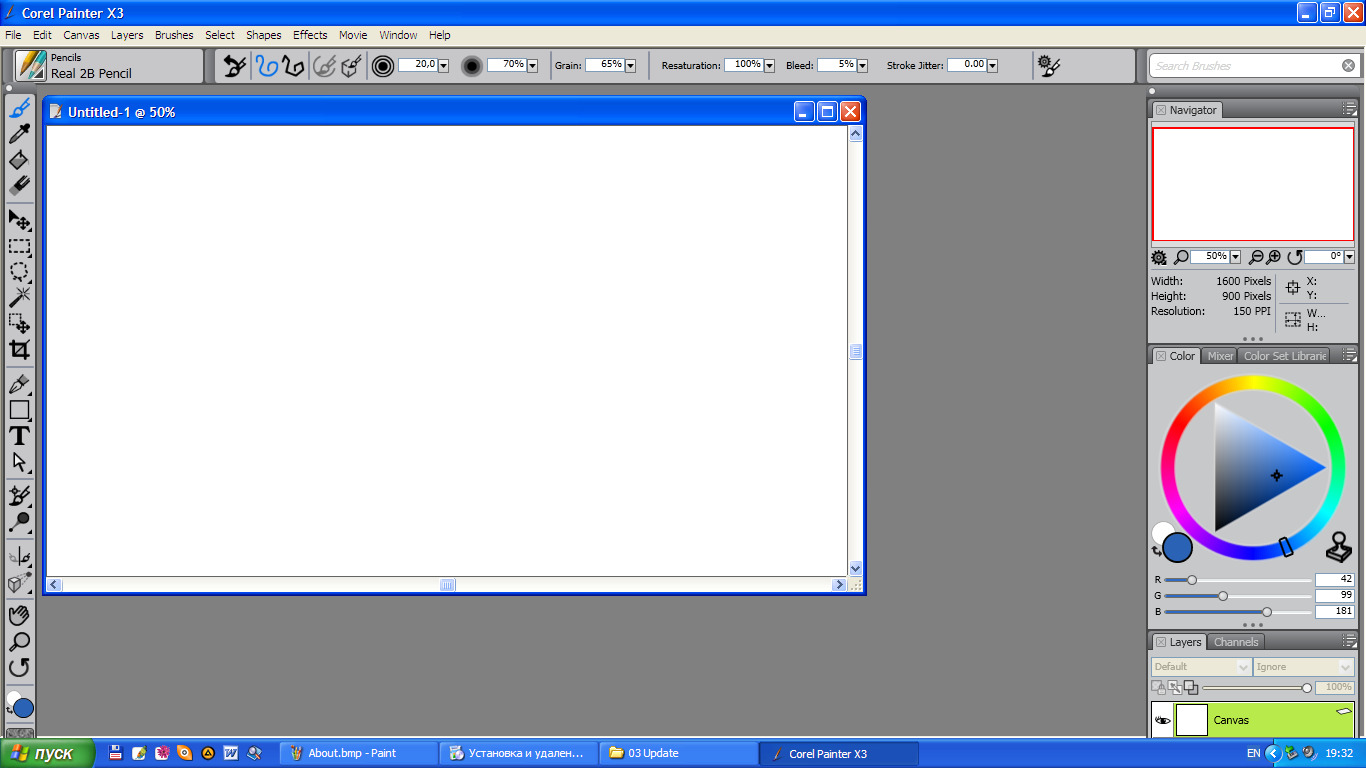
Task: Switch to the Channels tab
Action: tap(1235, 642)
